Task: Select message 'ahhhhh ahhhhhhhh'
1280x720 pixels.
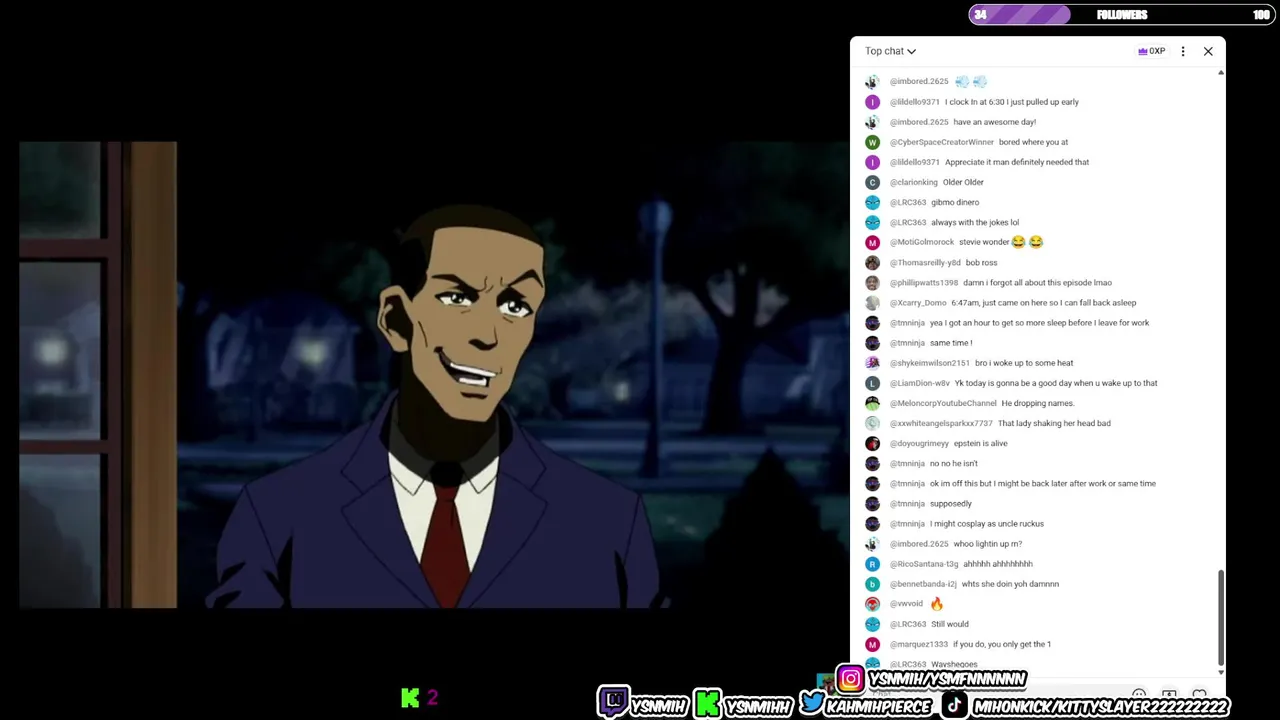Action: [x=998, y=564]
